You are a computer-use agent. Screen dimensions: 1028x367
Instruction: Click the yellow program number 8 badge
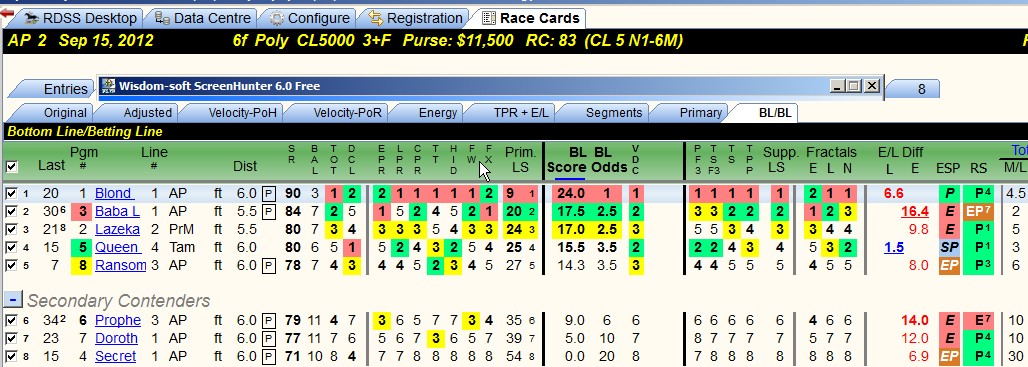(x=83, y=265)
